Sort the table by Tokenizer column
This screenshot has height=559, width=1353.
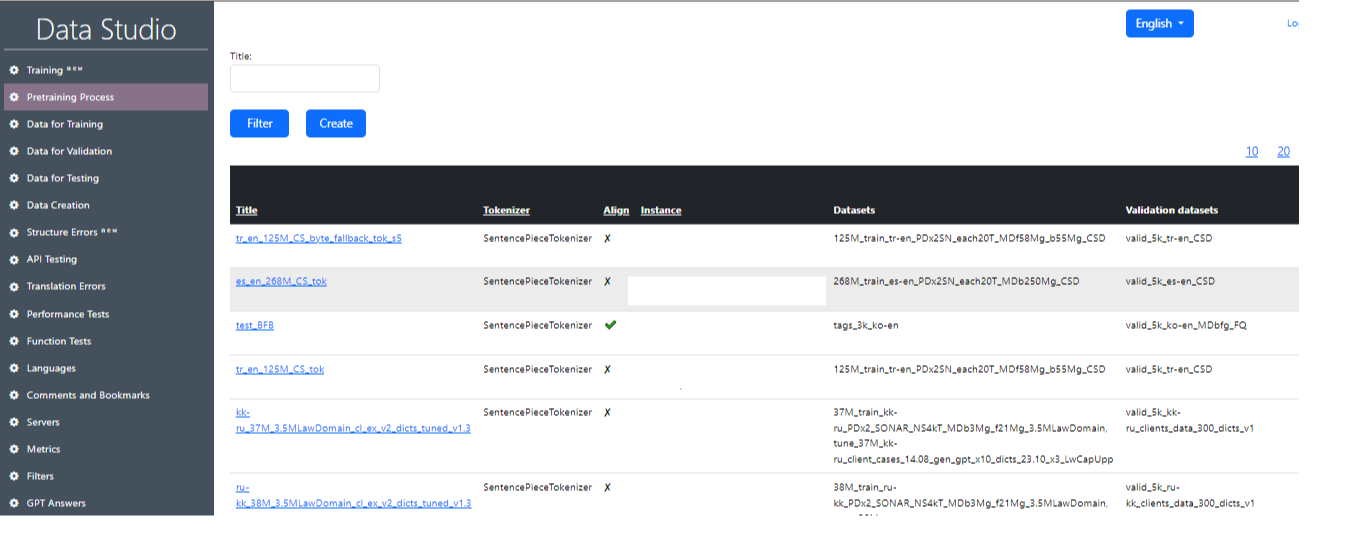tap(506, 210)
